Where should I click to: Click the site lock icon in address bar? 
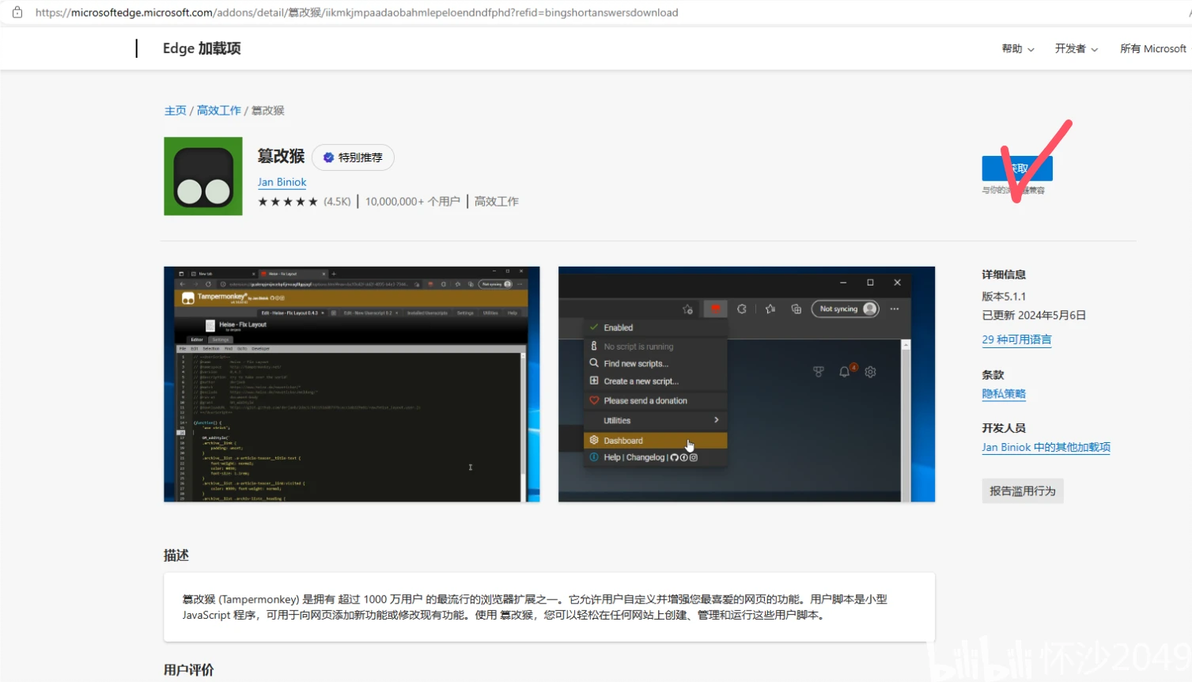[x=17, y=12]
